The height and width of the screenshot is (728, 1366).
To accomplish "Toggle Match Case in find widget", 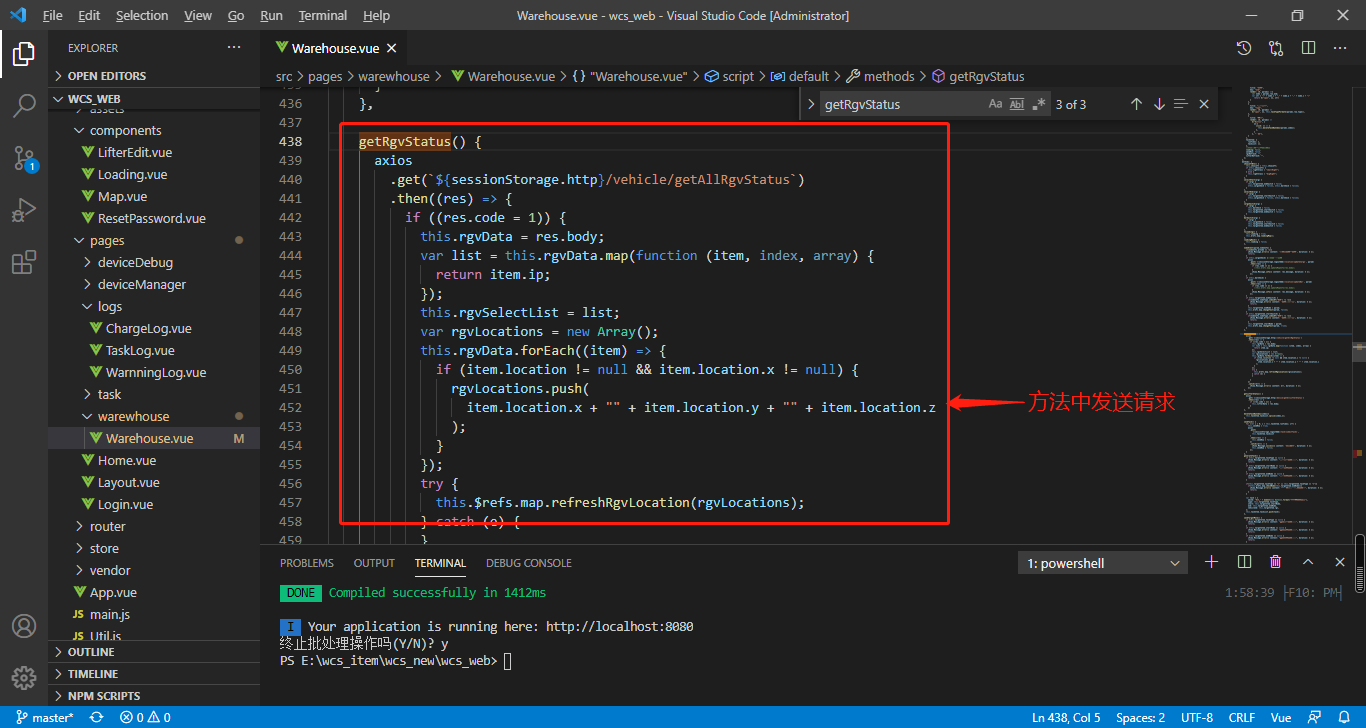I will coord(995,104).
